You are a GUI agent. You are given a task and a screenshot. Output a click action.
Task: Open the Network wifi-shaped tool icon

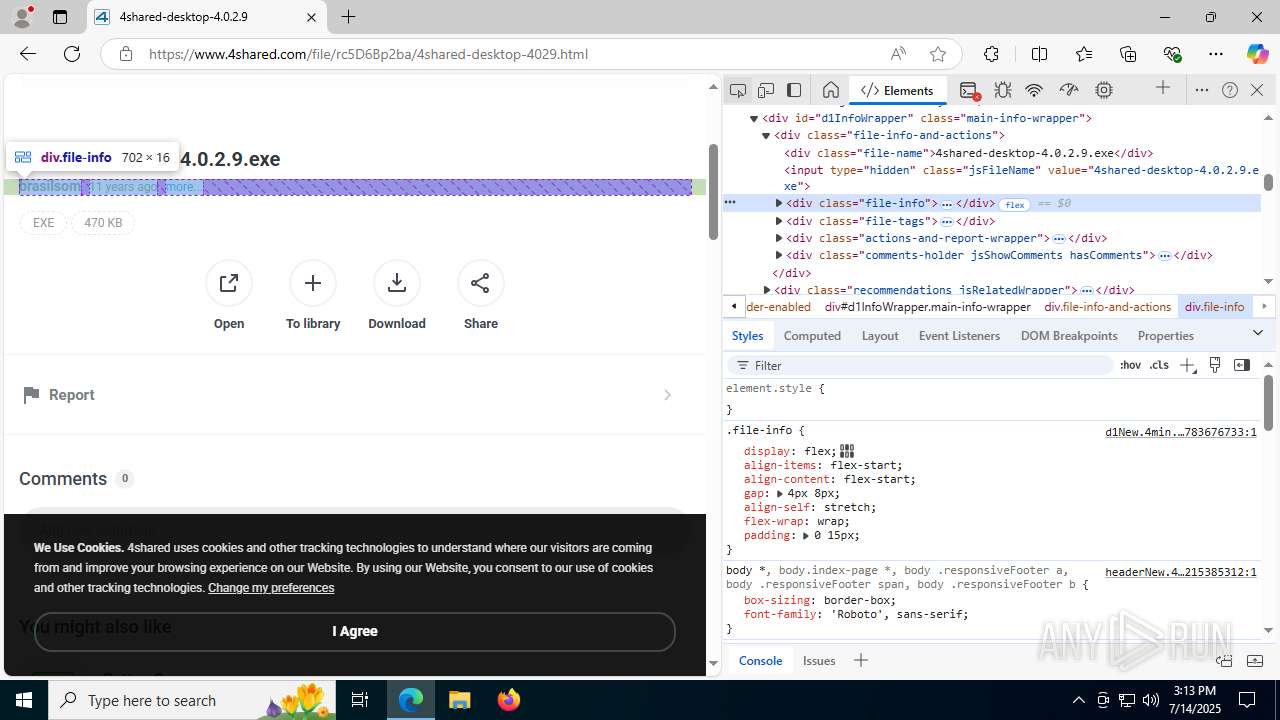coord(1035,90)
